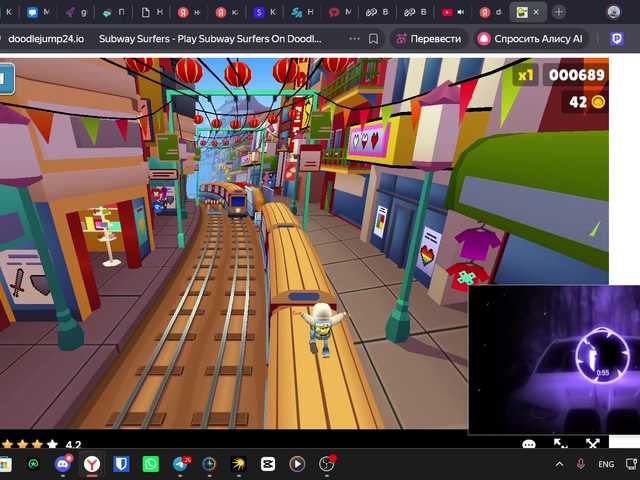Open a new browser tab

(559, 12)
